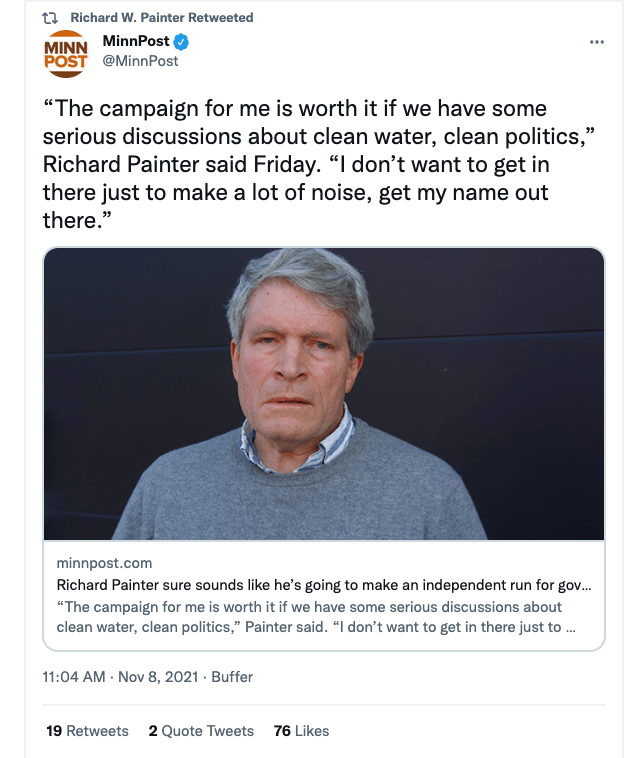Click the MinnPost display name

[136, 42]
